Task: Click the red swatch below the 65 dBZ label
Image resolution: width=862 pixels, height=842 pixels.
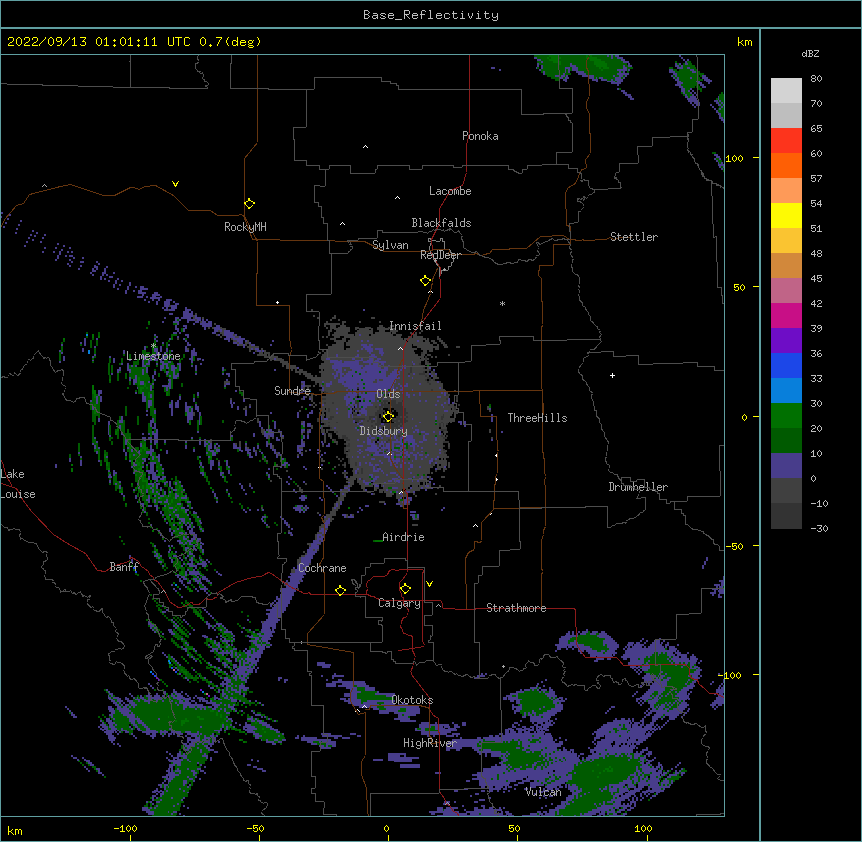Action: (x=786, y=141)
